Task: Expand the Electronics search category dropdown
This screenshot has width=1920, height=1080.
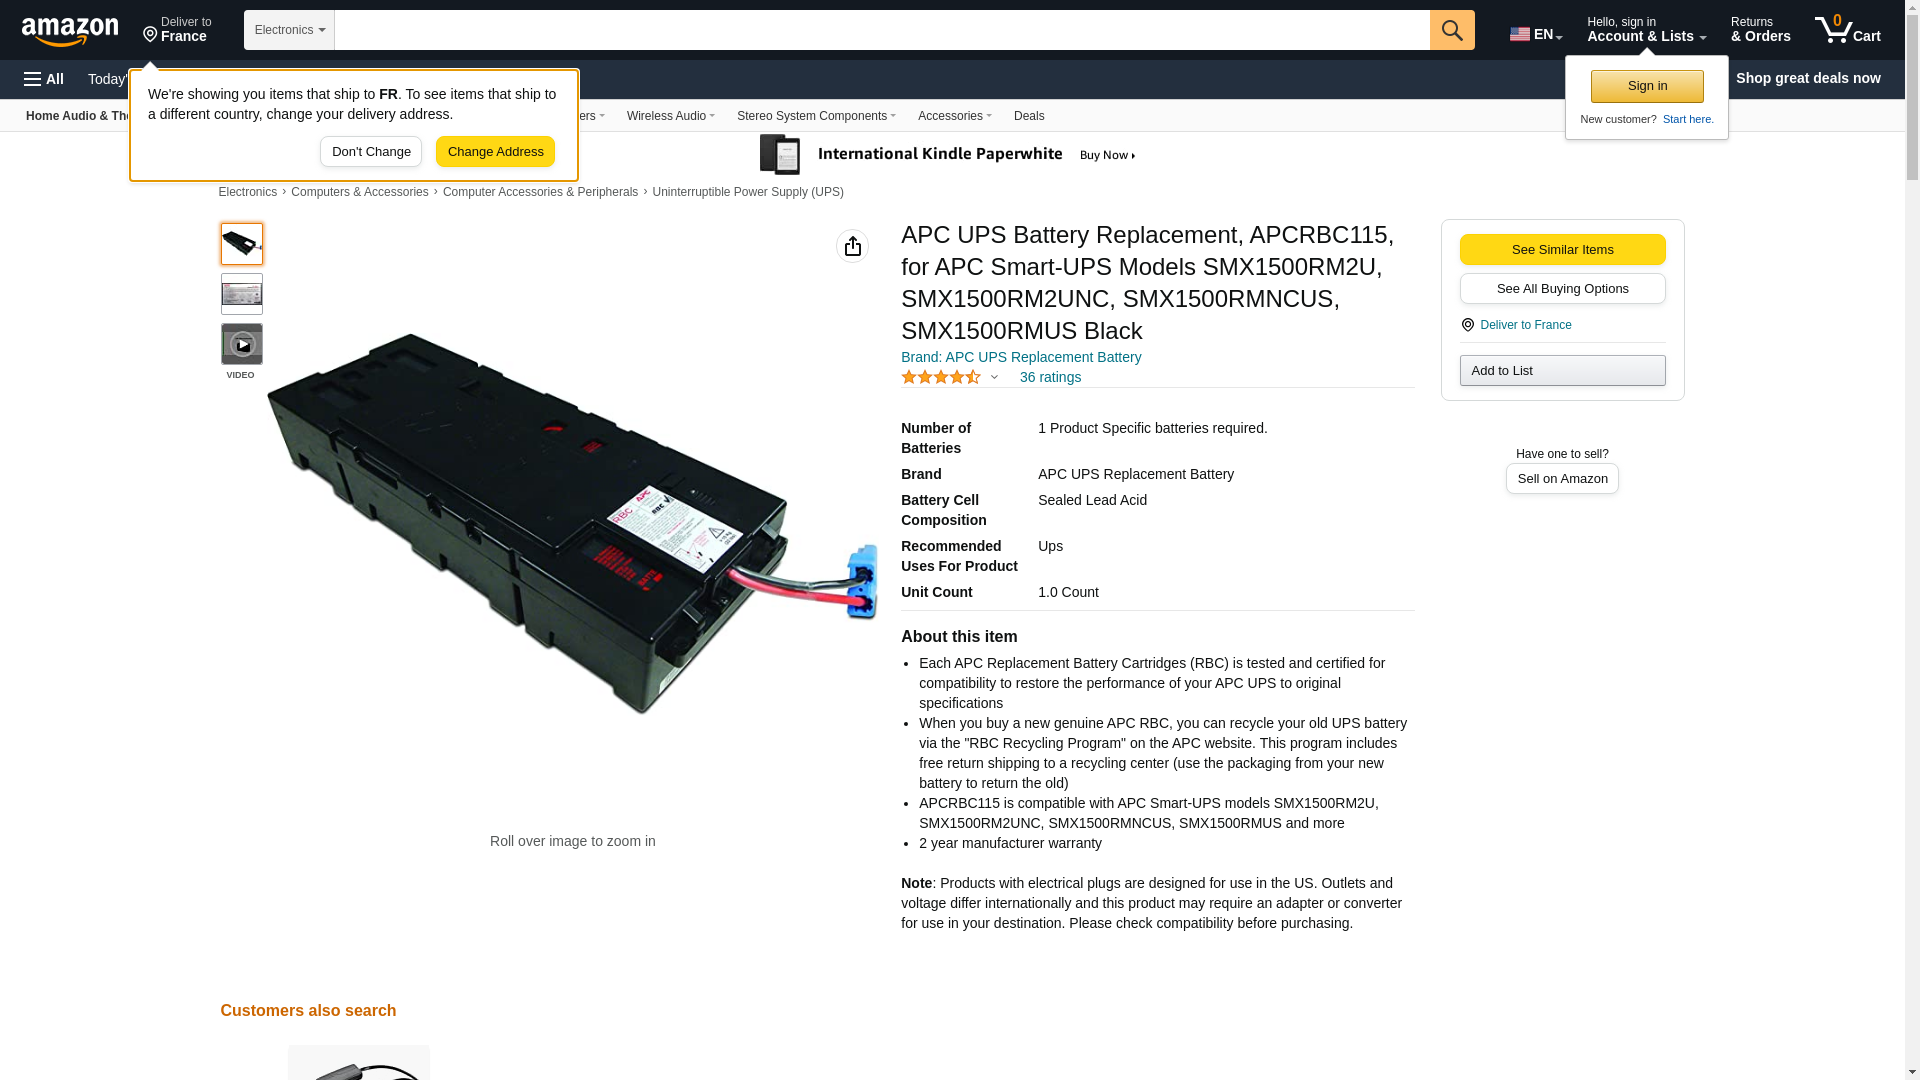Action: pyautogui.click(x=289, y=30)
